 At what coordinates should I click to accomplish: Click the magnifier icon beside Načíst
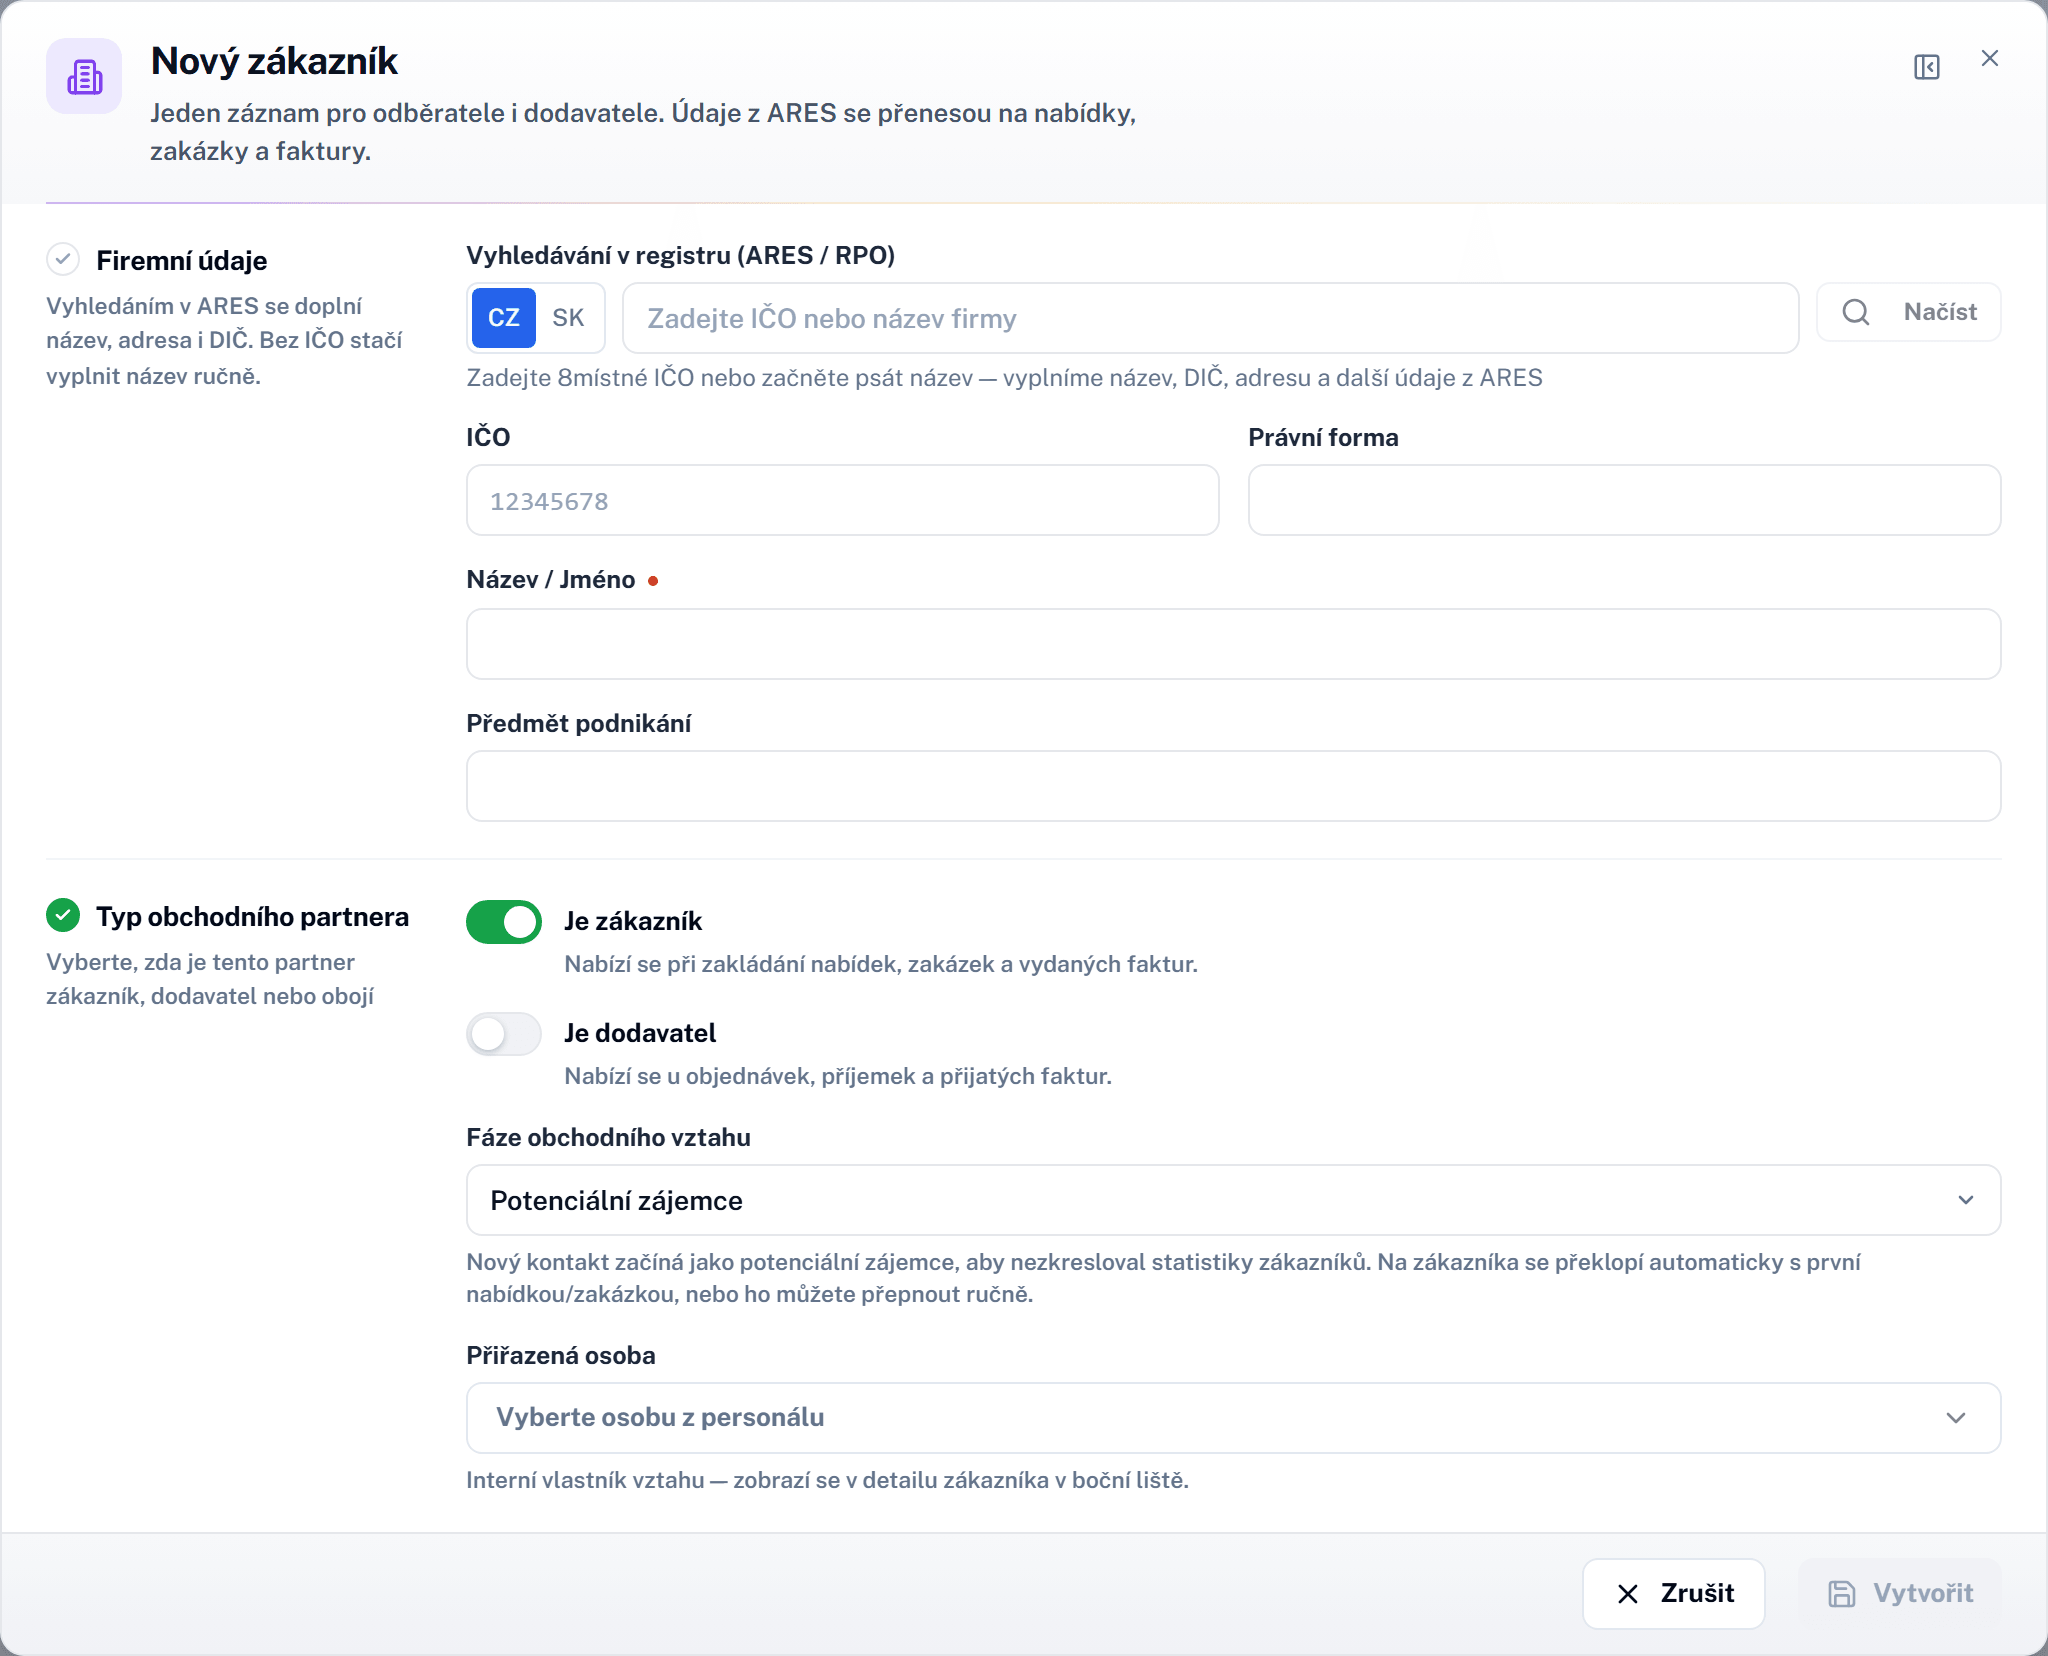(x=1856, y=312)
